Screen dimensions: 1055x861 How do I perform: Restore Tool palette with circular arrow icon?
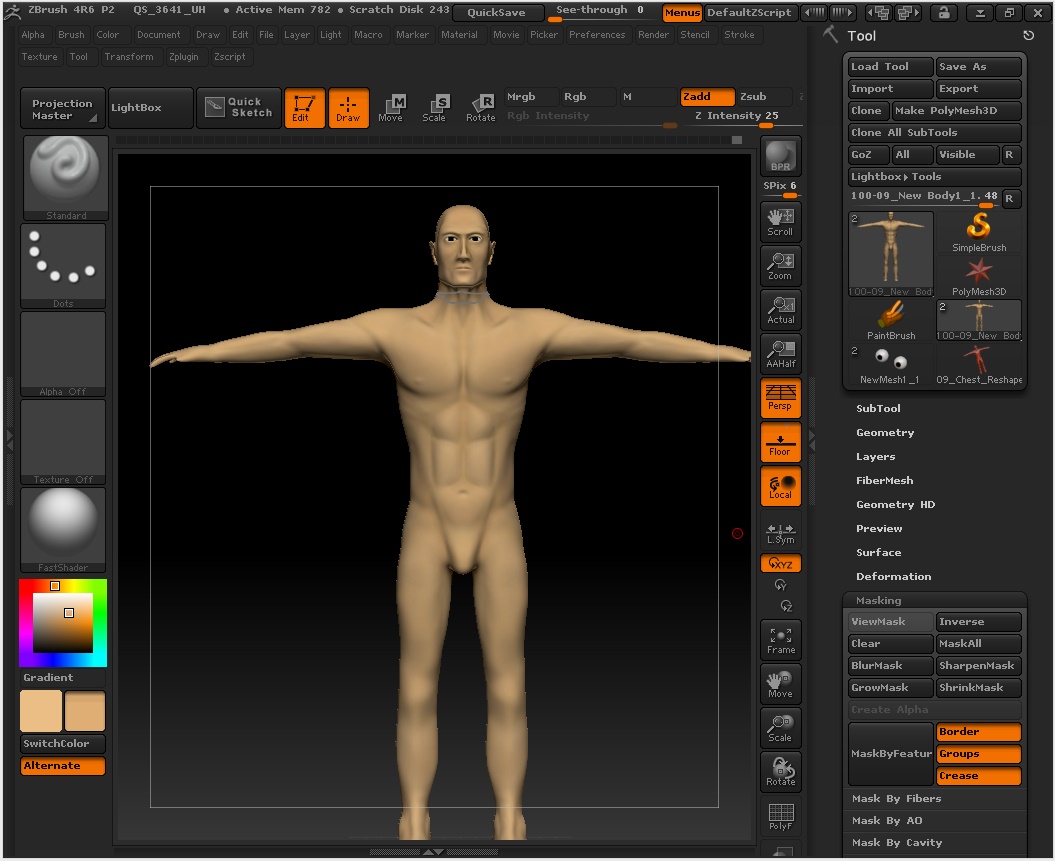click(x=1027, y=36)
